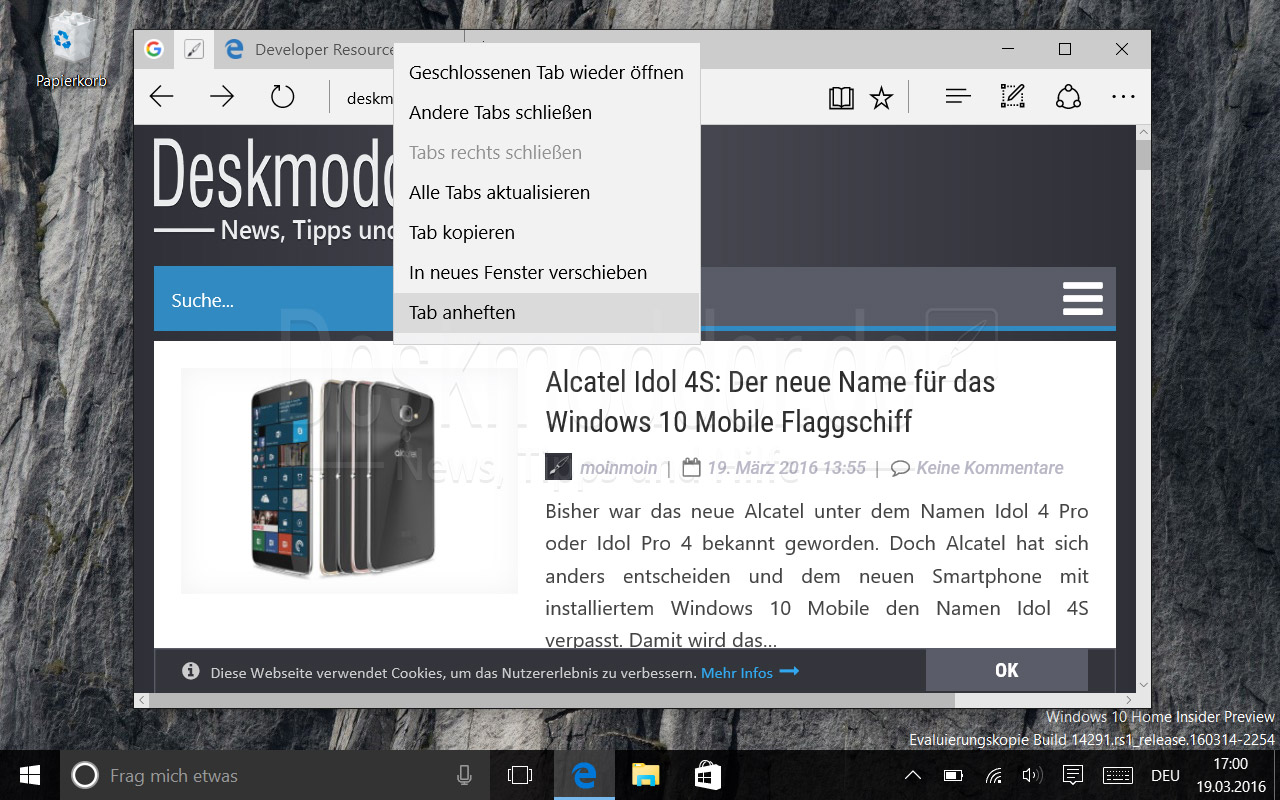1280x800 pixels.
Task: Open the Windows Start menu
Action: [30, 775]
